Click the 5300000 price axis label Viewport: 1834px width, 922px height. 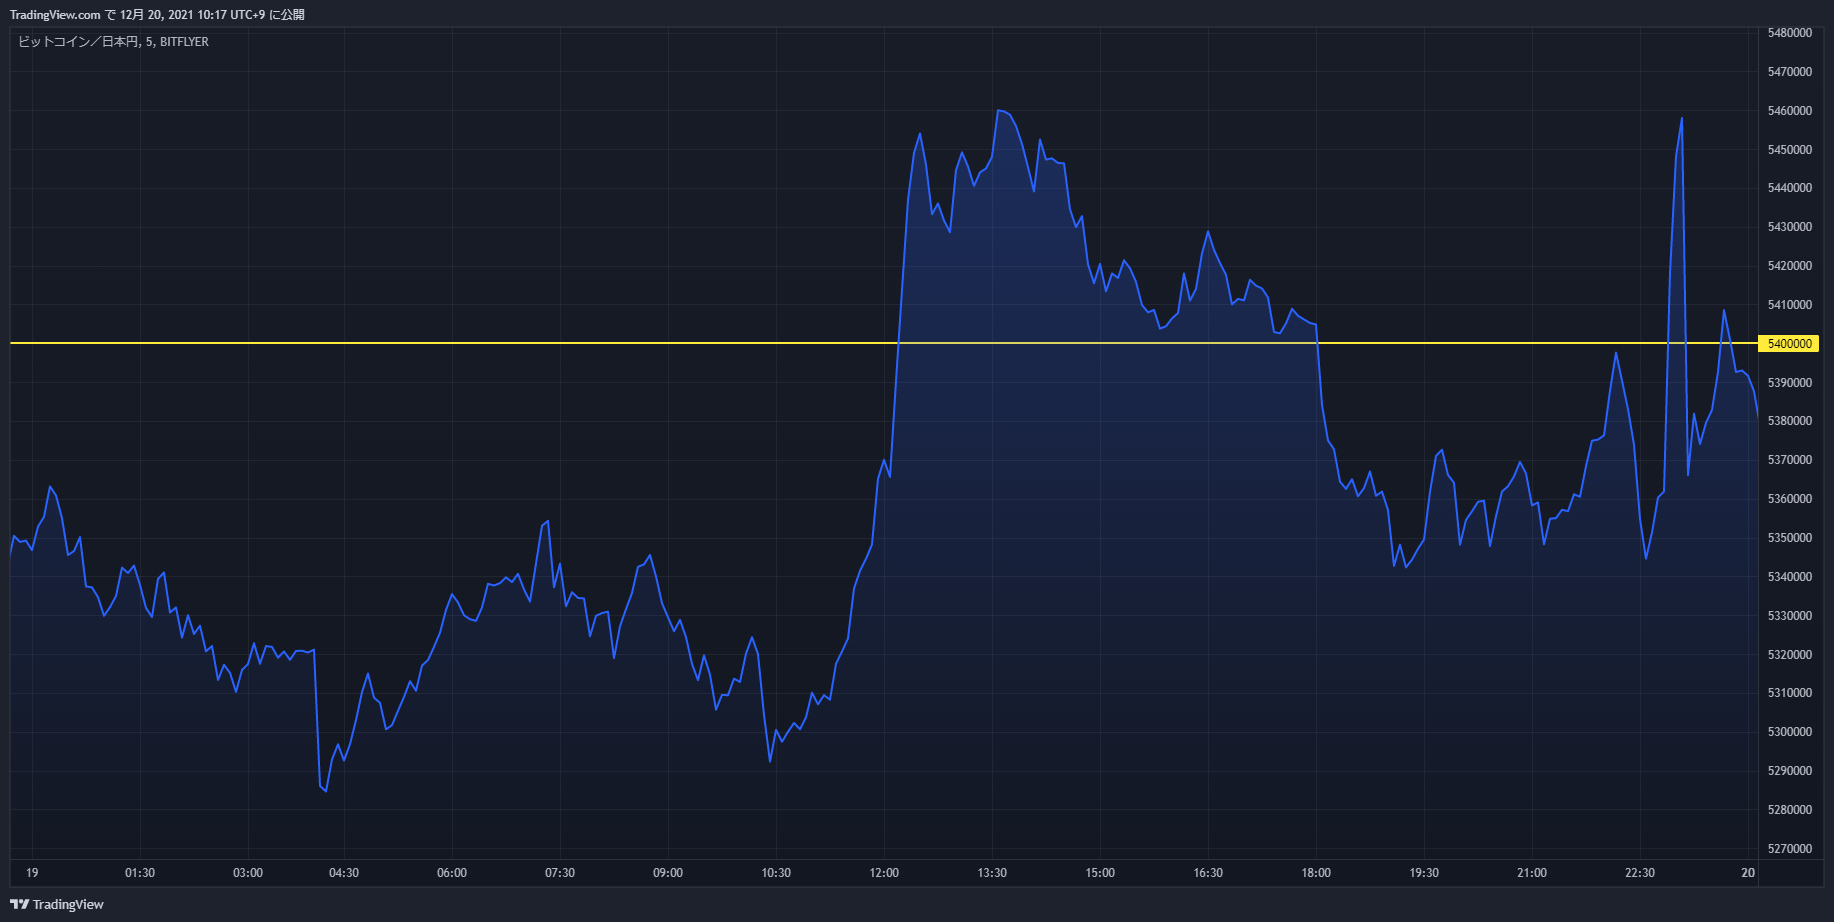coord(1790,732)
